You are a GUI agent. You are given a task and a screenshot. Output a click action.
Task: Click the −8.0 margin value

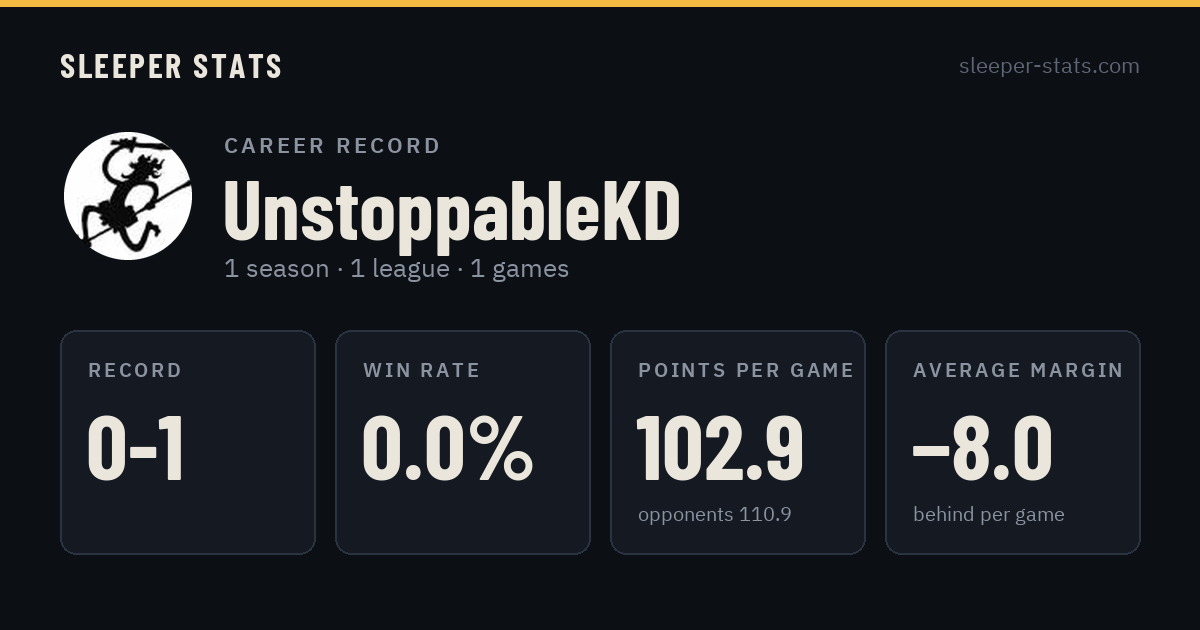tap(982, 449)
